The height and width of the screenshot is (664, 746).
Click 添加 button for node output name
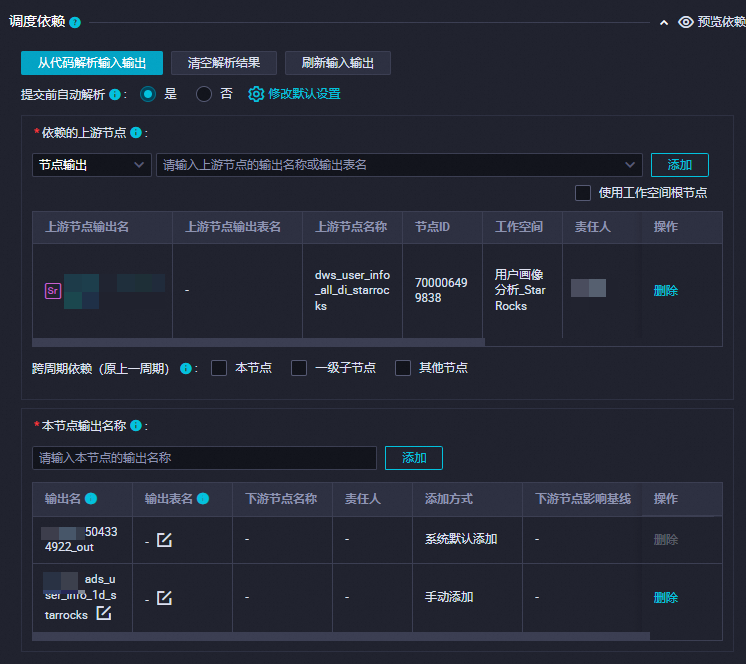click(413, 458)
